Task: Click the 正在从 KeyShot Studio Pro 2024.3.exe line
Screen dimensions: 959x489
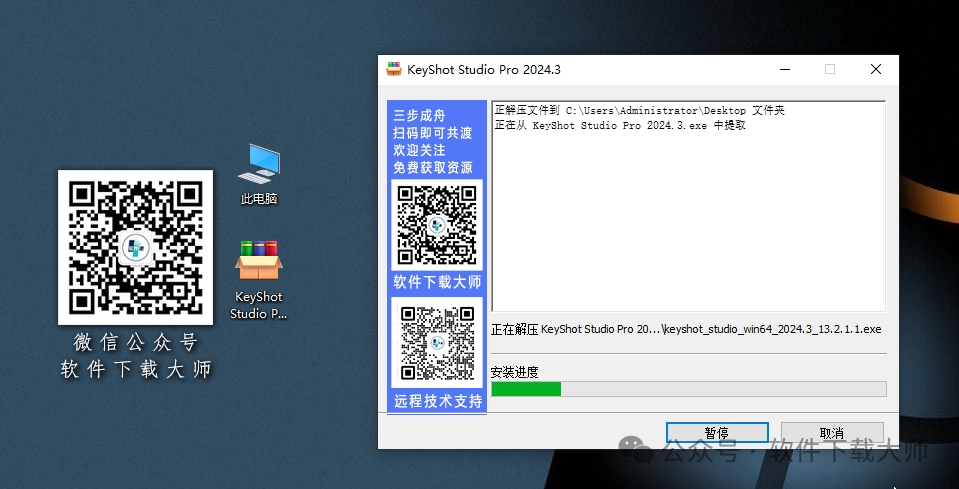Action: click(x=619, y=126)
